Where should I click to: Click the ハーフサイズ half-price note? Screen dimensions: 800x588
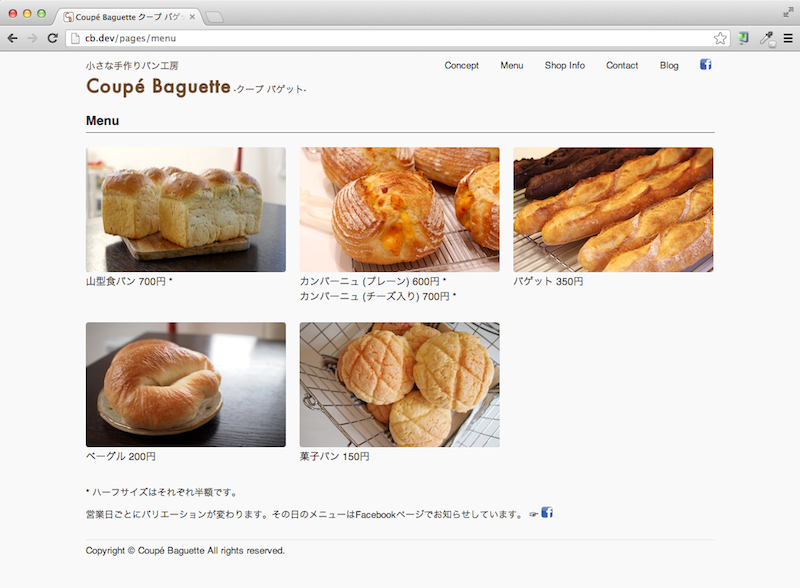click(x=161, y=492)
